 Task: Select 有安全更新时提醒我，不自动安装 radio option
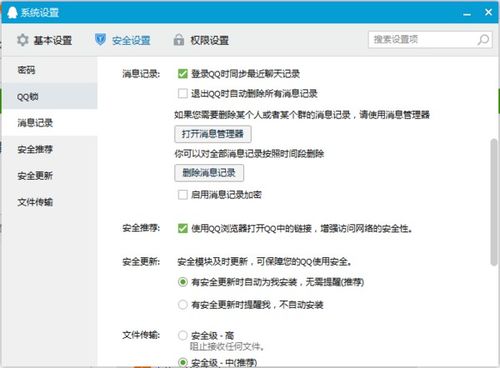183,304
